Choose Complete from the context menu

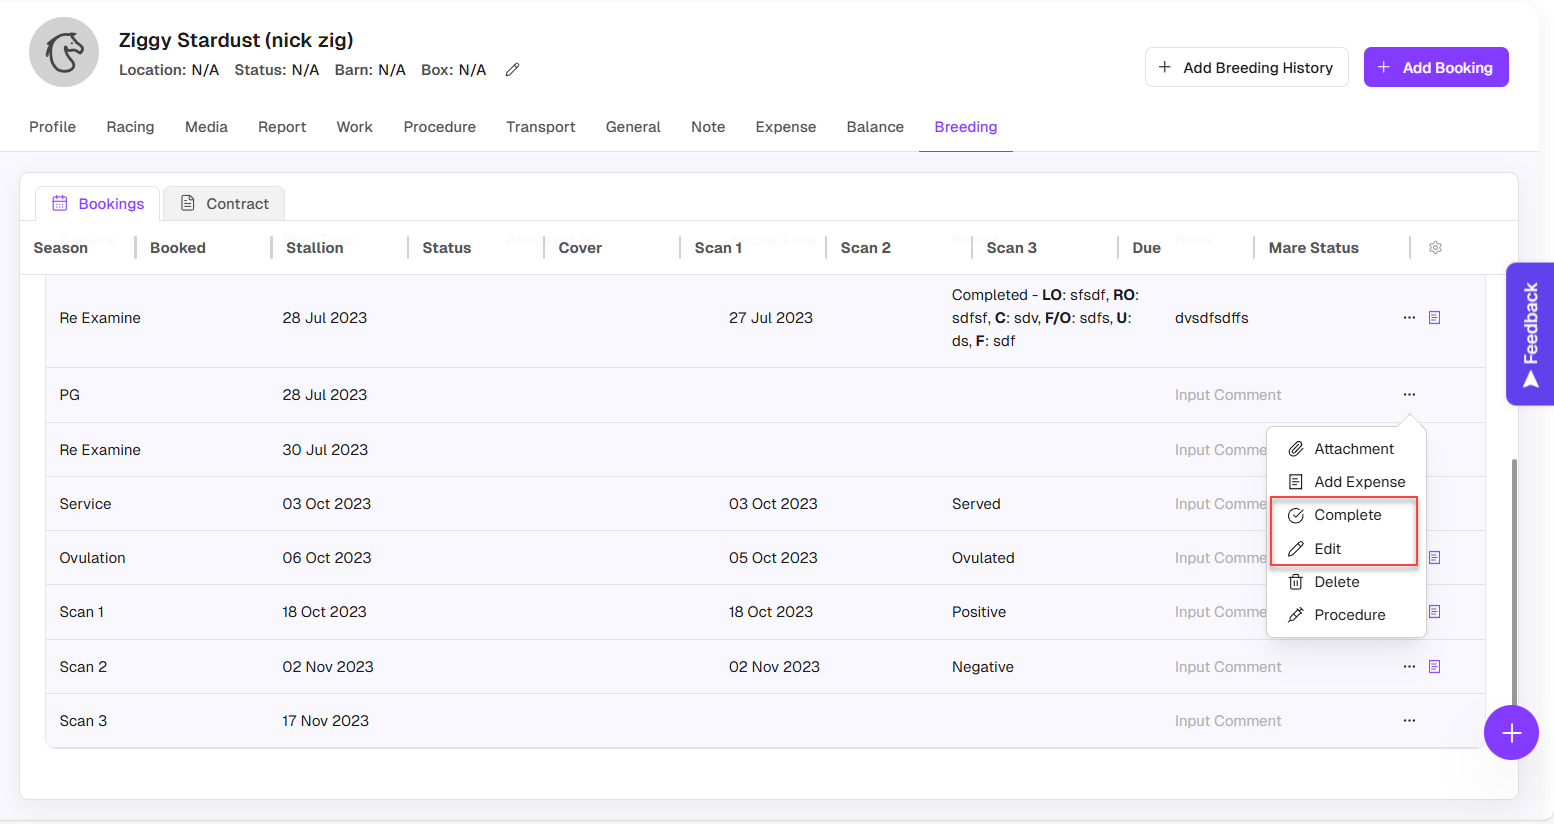coord(1347,515)
